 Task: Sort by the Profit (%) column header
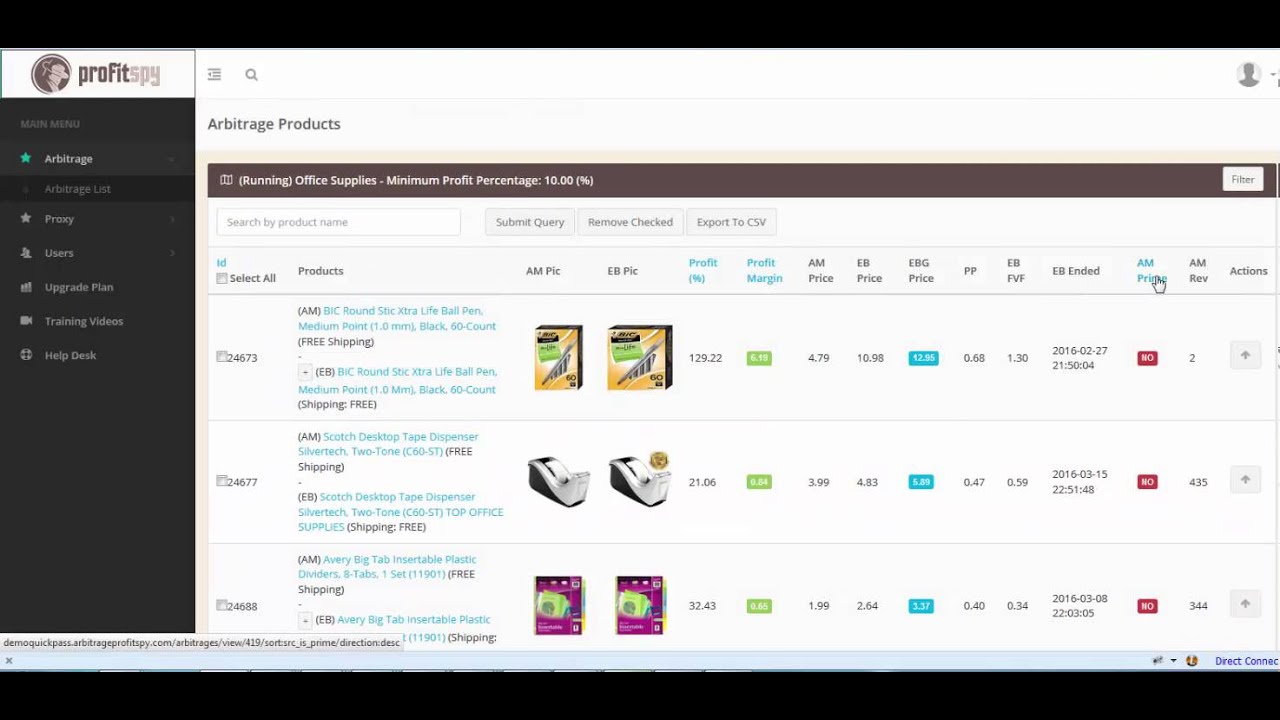(x=703, y=270)
